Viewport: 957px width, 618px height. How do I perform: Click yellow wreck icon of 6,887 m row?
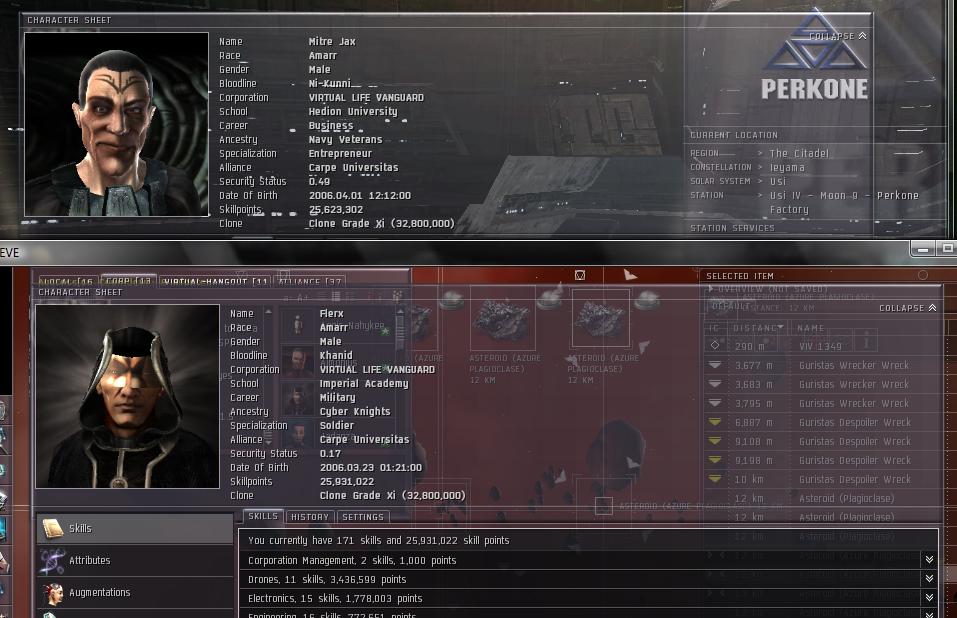(715, 422)
